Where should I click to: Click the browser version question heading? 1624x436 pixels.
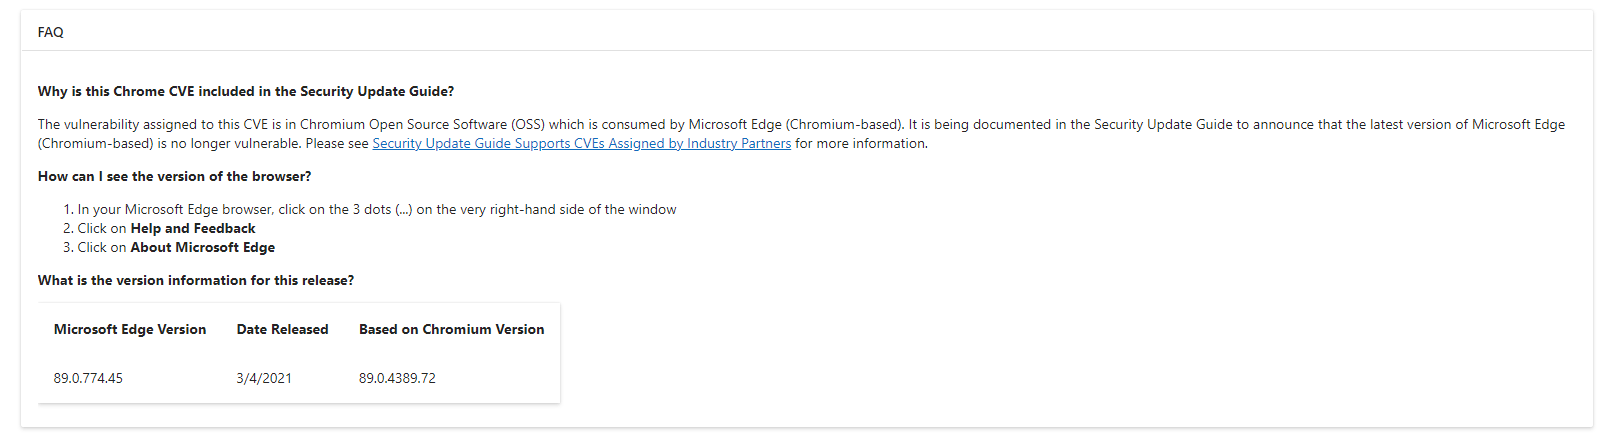(x=174, y=176)
